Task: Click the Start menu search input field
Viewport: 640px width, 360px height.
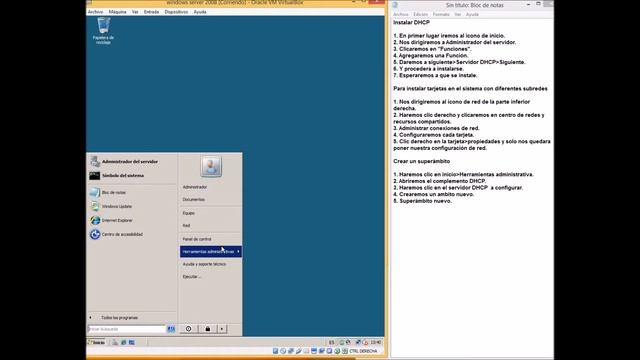Action: tap(127, 329)
